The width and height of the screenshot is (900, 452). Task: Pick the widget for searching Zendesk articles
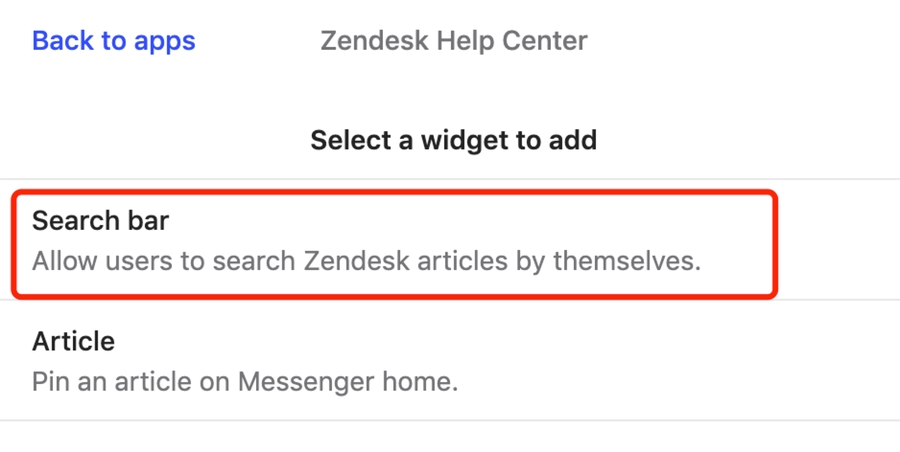(394, 241)
